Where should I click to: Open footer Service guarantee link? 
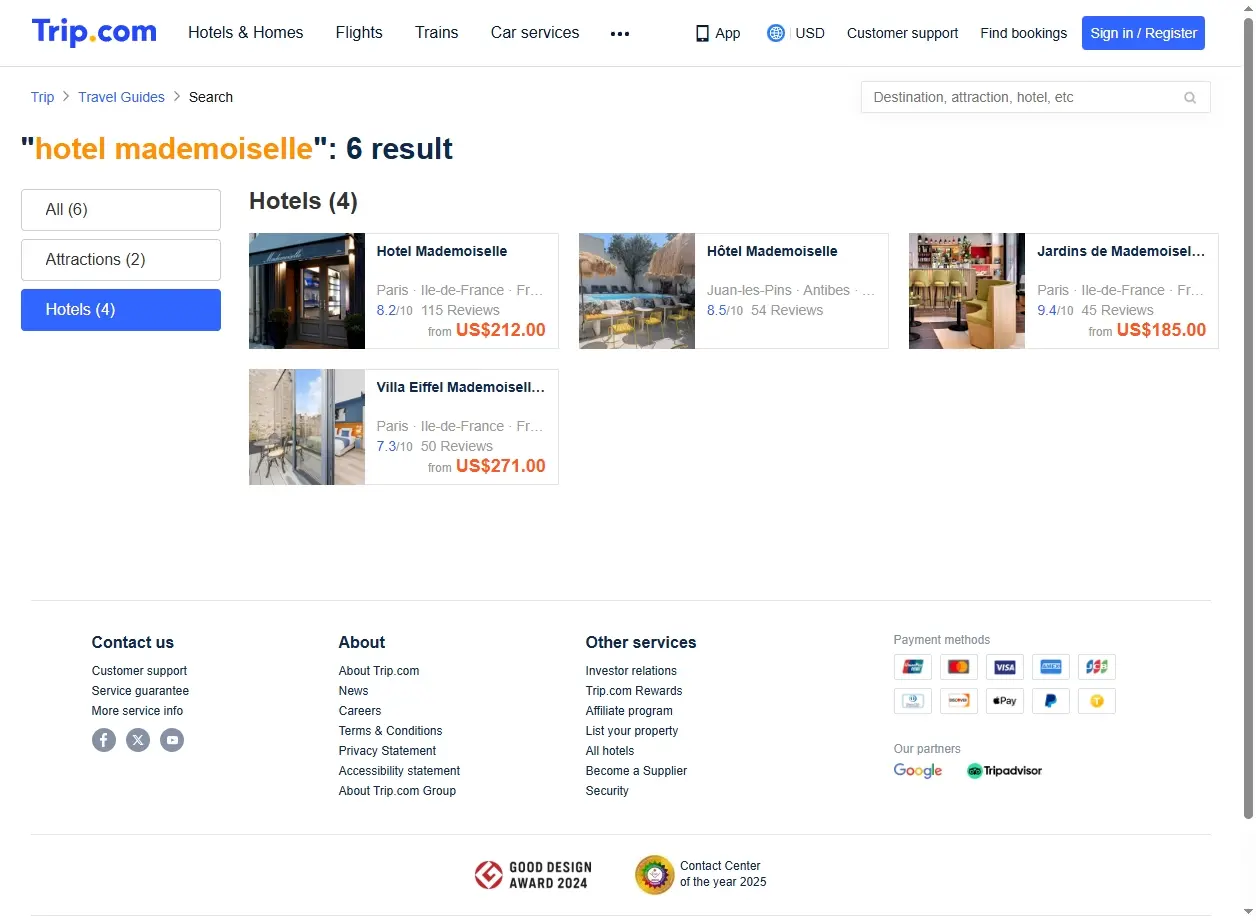pos(140,691)
